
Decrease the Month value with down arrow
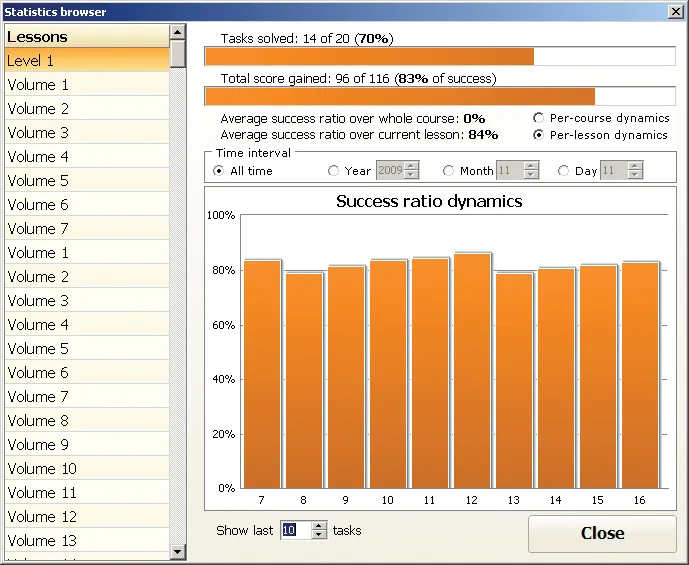[531, 175]
